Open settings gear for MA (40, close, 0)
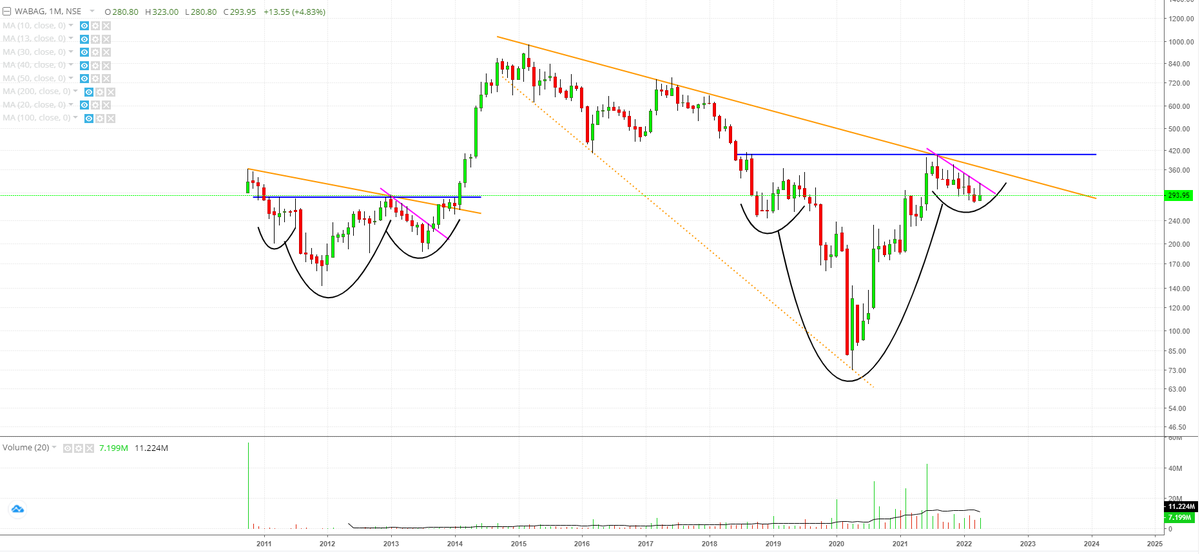Image resolution: width=1200 pixels, height=554 pixels. point(95,65)
